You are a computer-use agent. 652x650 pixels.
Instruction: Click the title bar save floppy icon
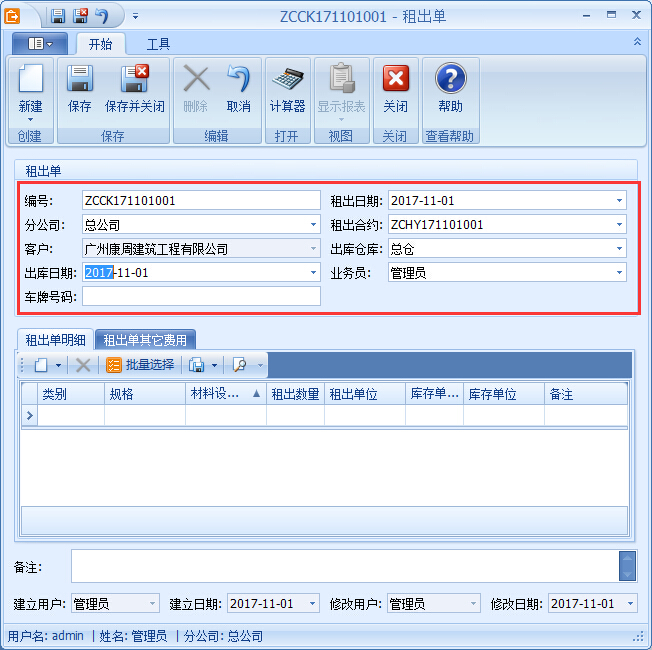point(58,15)
